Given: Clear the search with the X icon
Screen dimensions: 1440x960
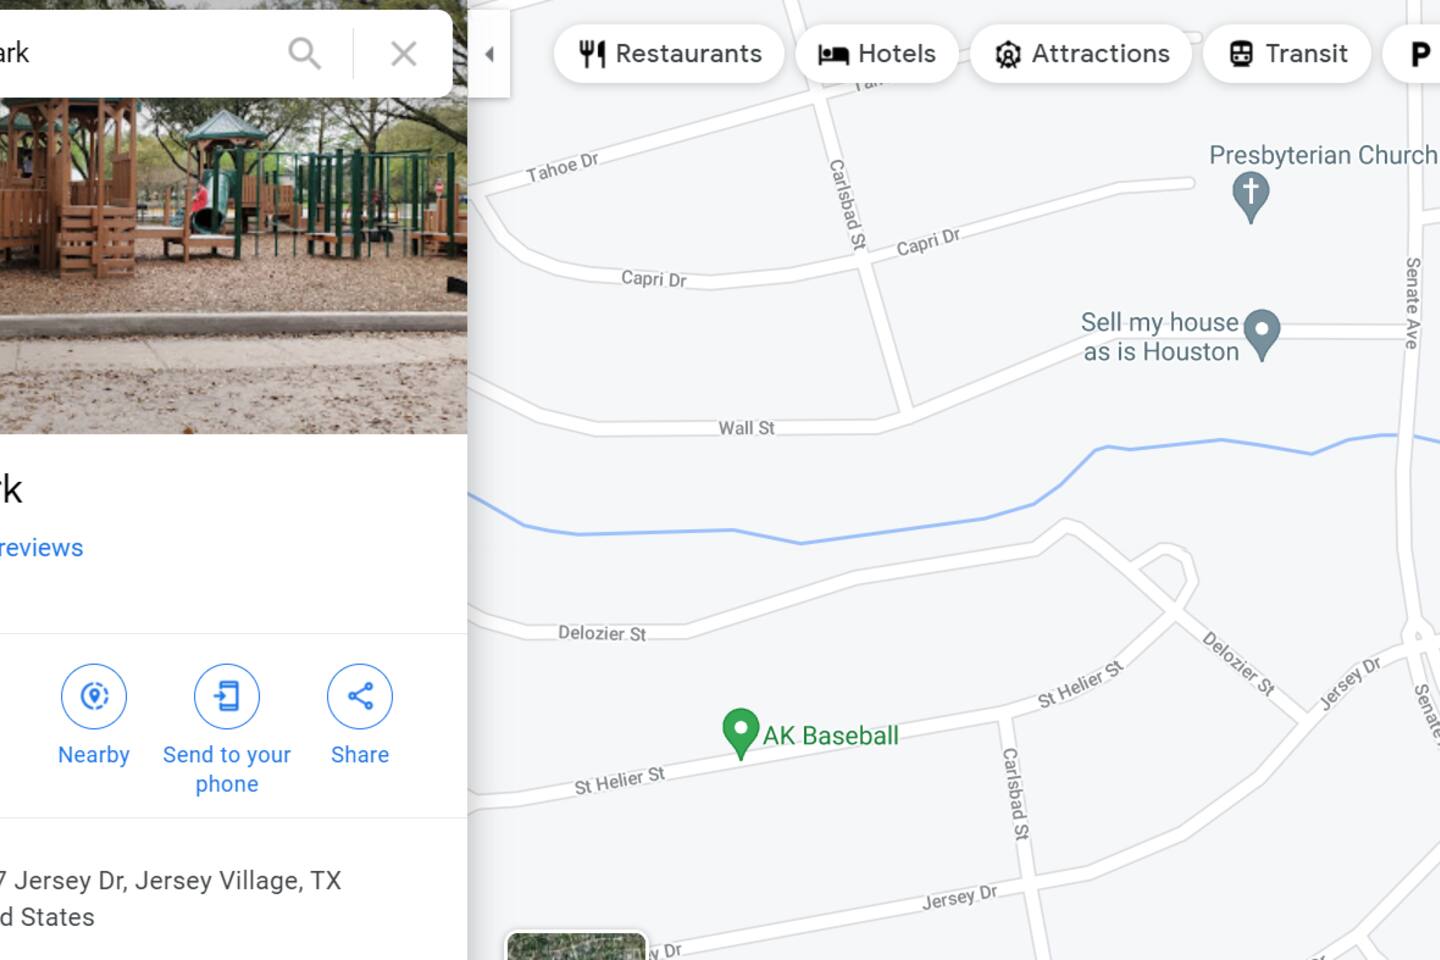Looking at the screenshot, I should pos(403,53).
